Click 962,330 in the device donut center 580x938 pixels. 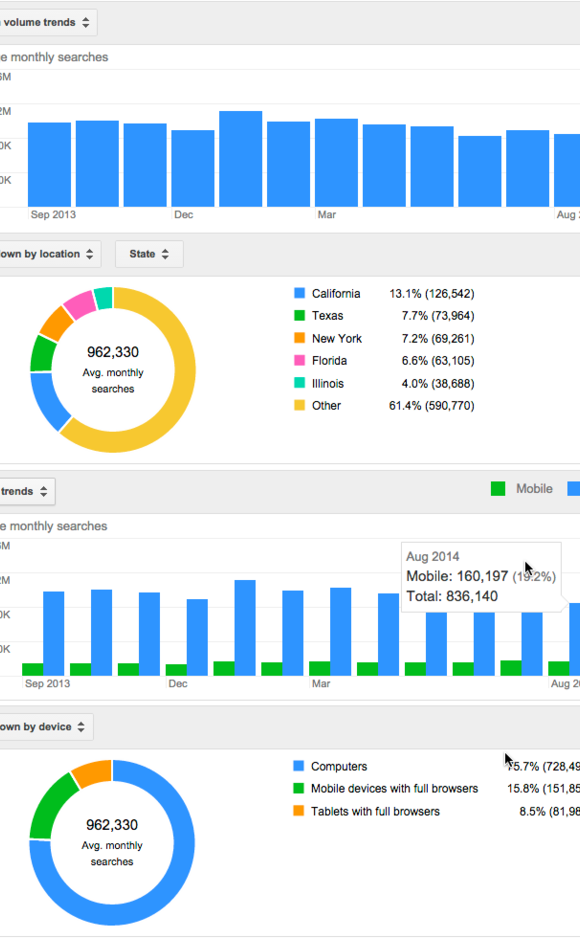[x=112, y=825]
